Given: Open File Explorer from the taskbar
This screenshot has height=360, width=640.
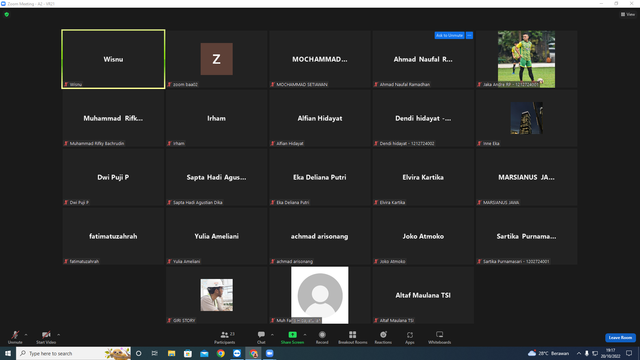Looking at the screenshot, I should 171,353.
